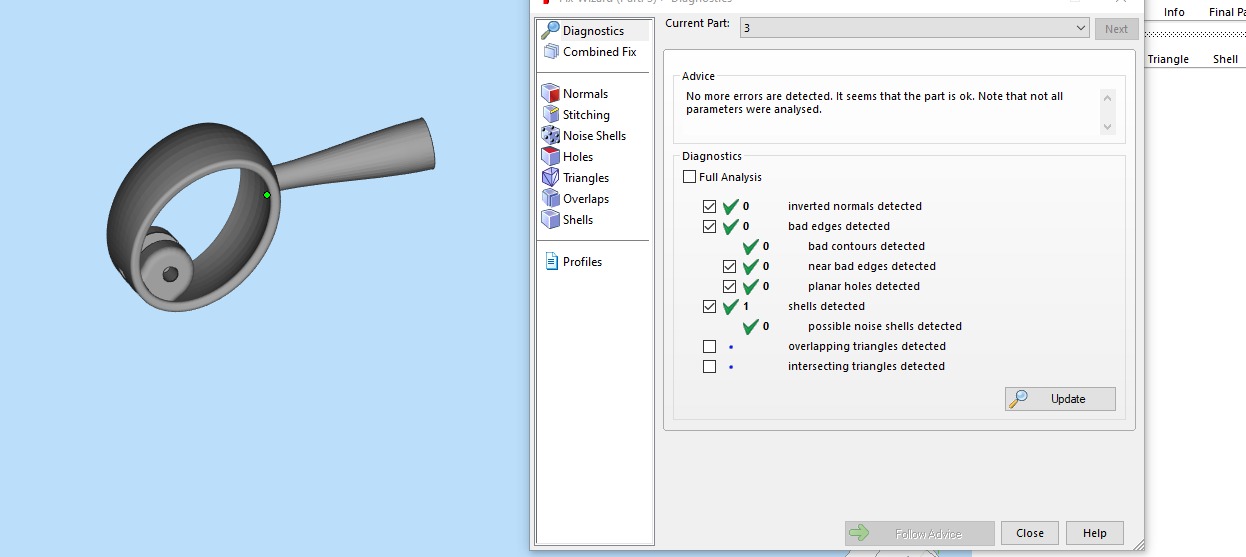
Task: Click the Close button
Action: click(1030, 533)
